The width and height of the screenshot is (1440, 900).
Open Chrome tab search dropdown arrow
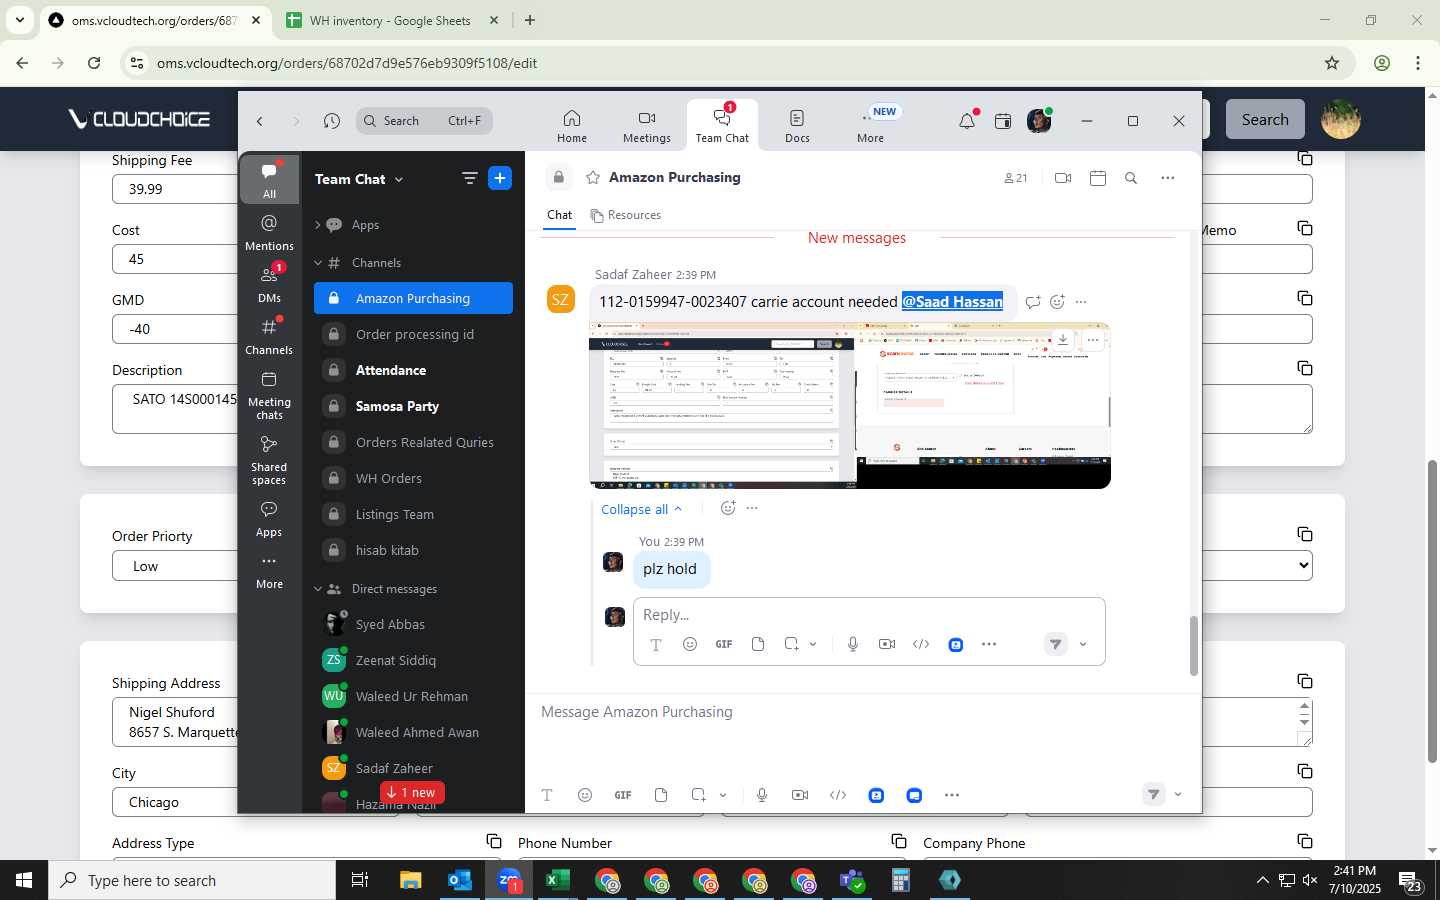19,20
